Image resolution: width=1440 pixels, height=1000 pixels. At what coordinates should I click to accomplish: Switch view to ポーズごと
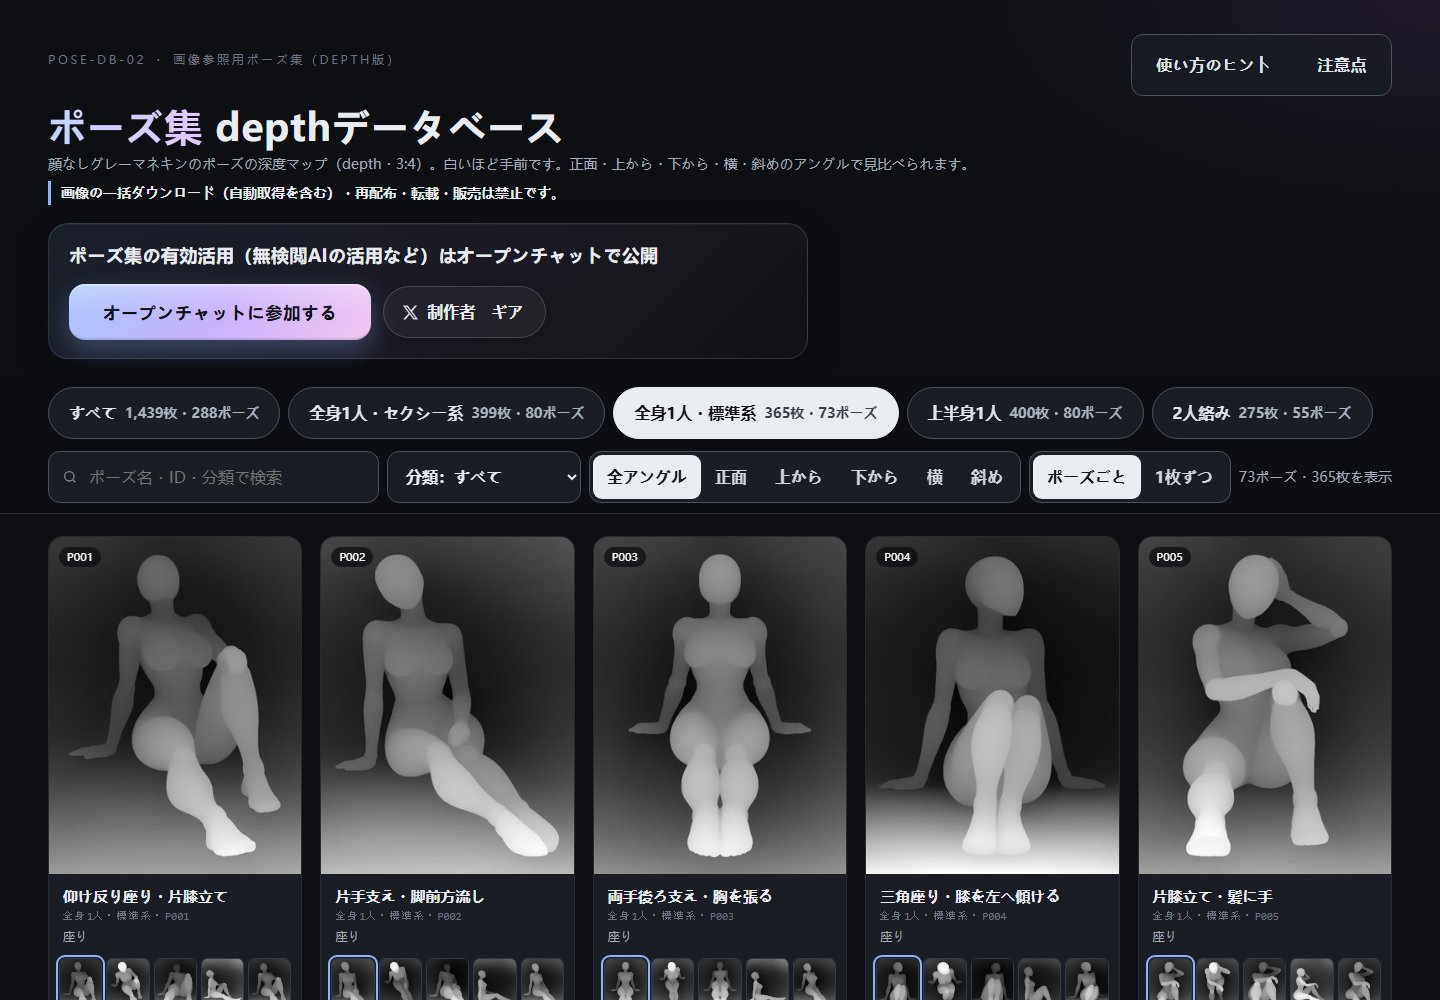click(1086, 477)
